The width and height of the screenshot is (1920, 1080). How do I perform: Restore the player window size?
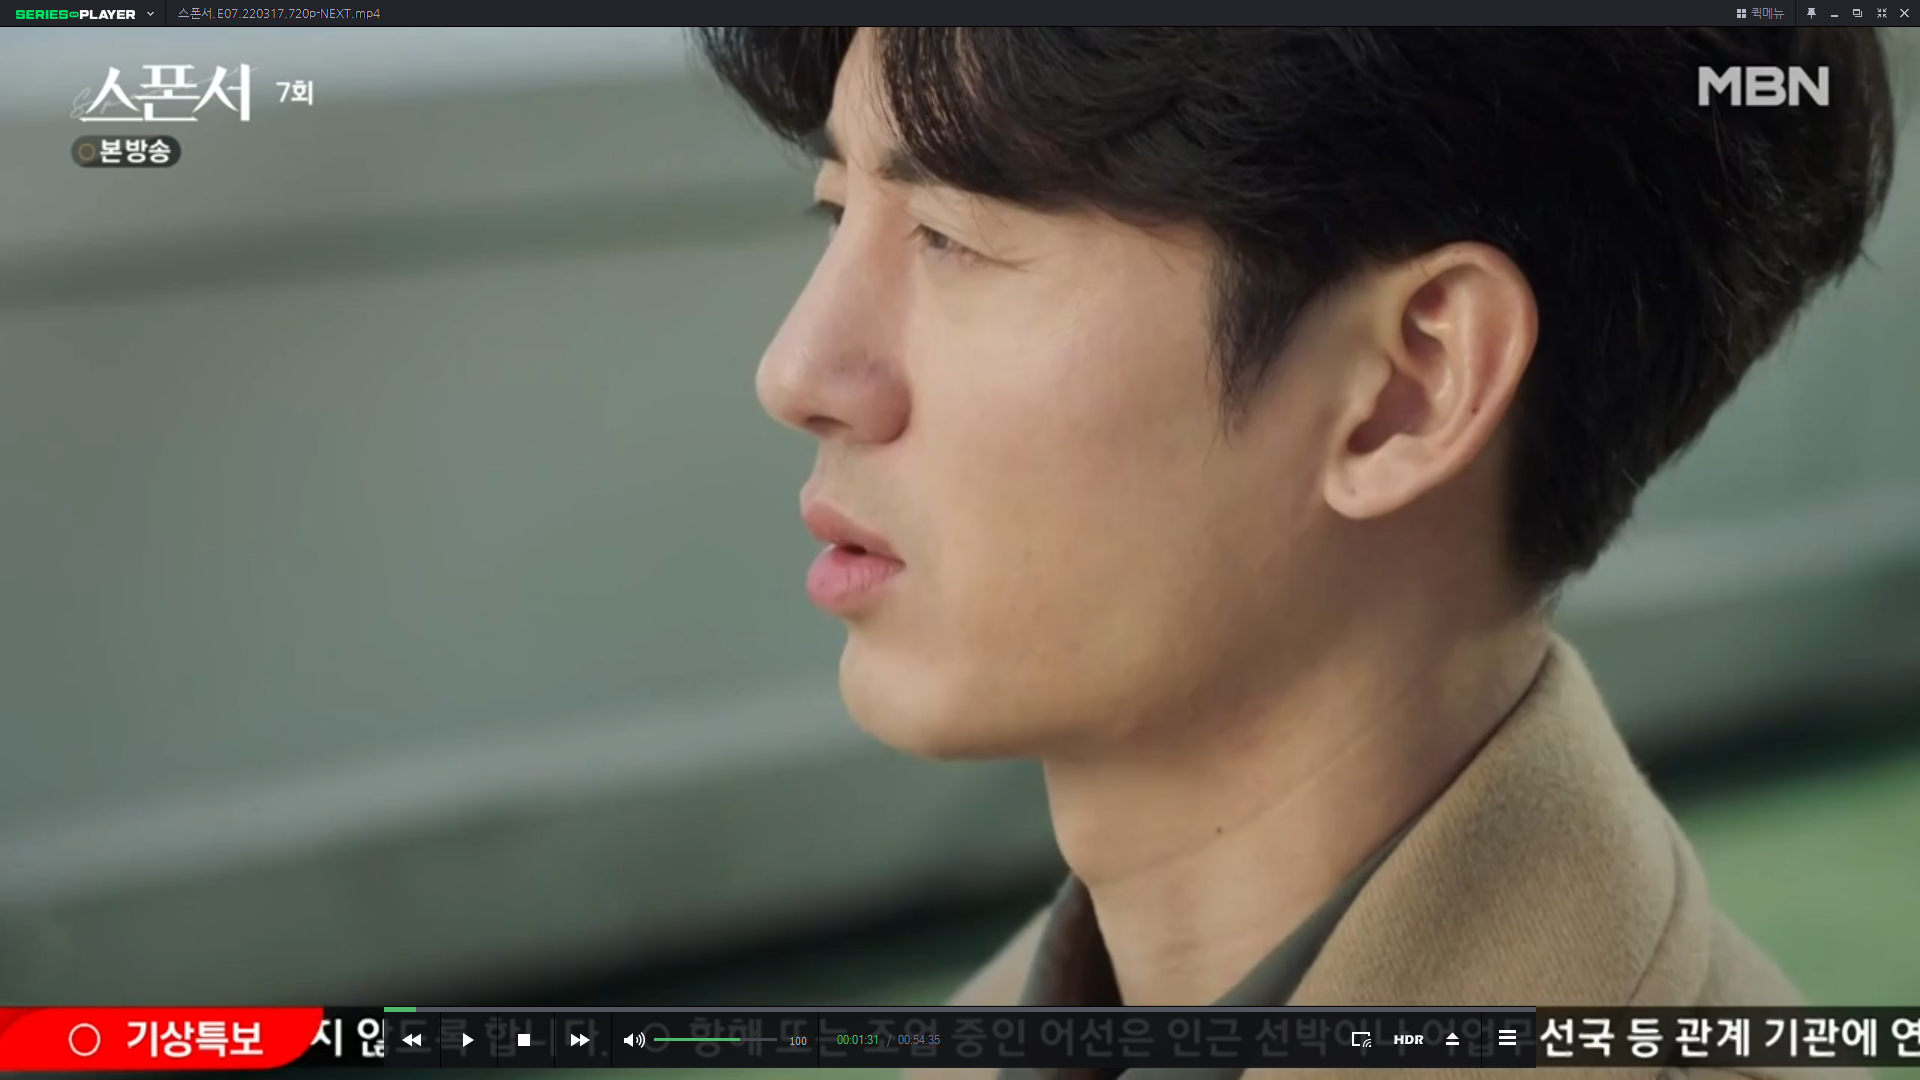click(x=1857, y=13)
